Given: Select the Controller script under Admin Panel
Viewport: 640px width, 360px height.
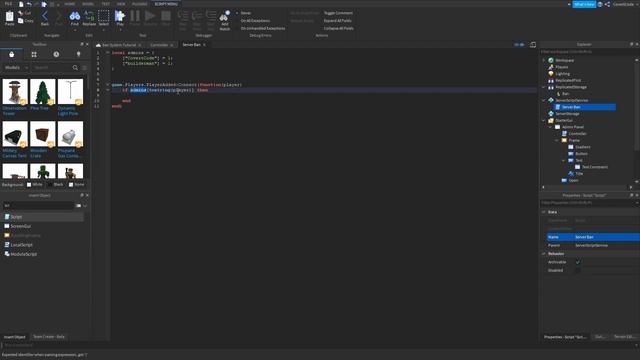Looking at the screenshot, I should (x=577, y=133).
